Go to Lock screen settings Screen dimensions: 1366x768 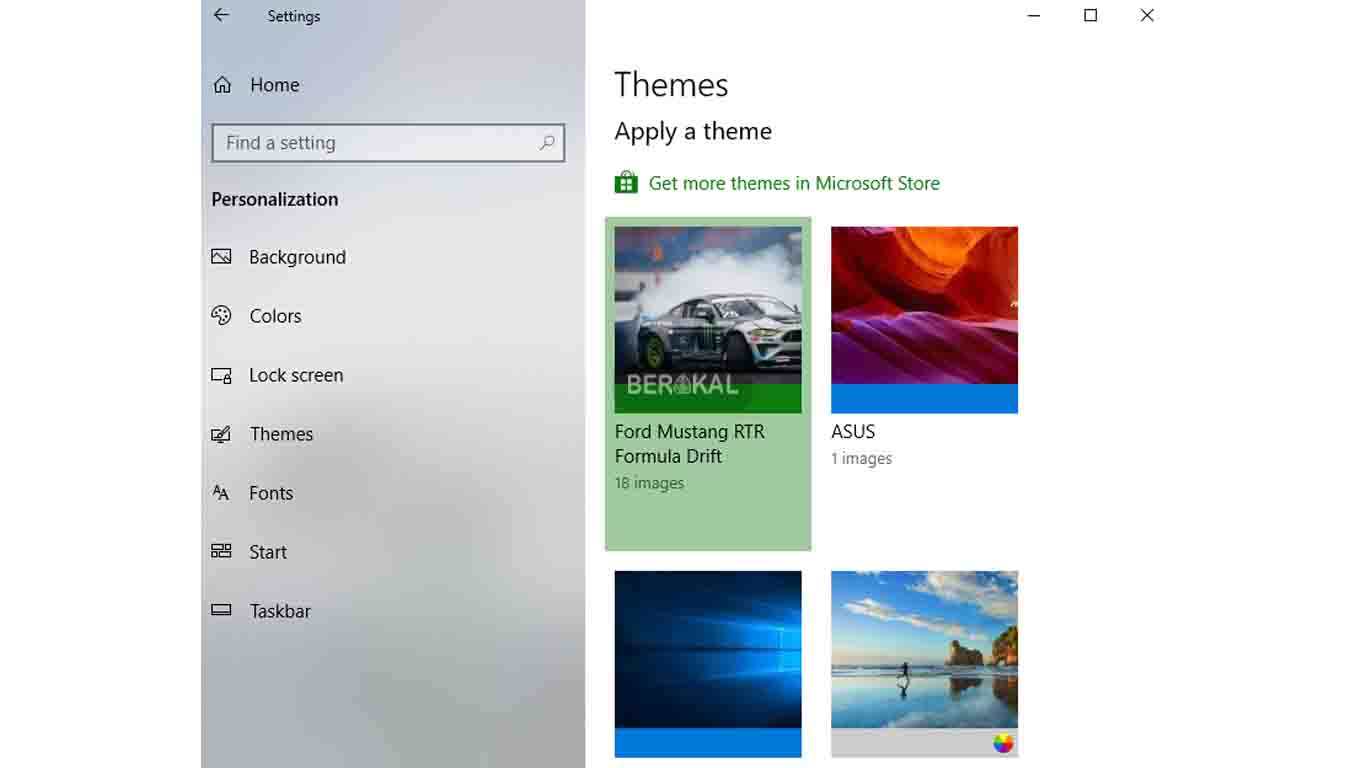(296, 375)
